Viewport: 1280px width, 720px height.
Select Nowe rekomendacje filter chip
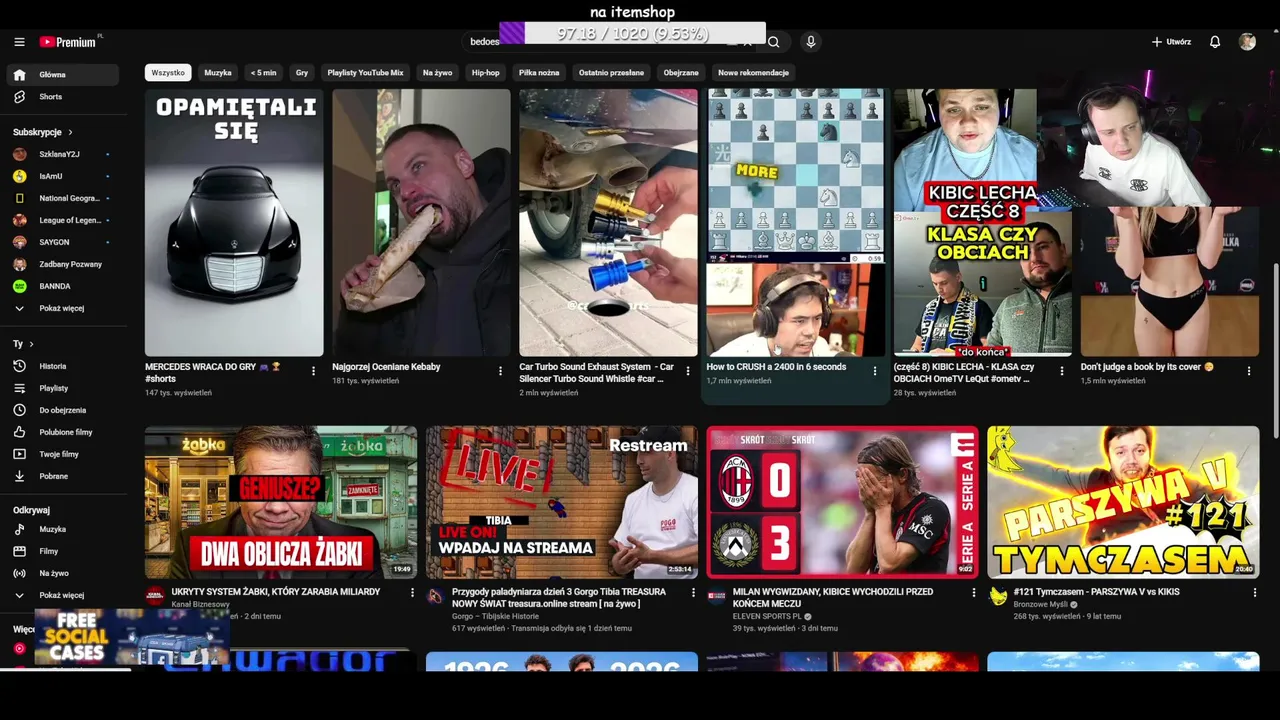pos(753,73)
